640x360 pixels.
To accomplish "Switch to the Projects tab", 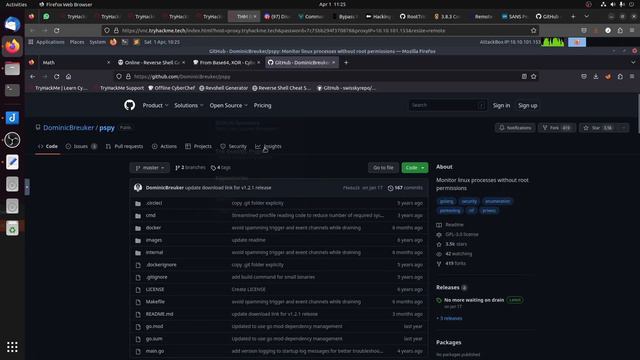I will tap(198, 146).
